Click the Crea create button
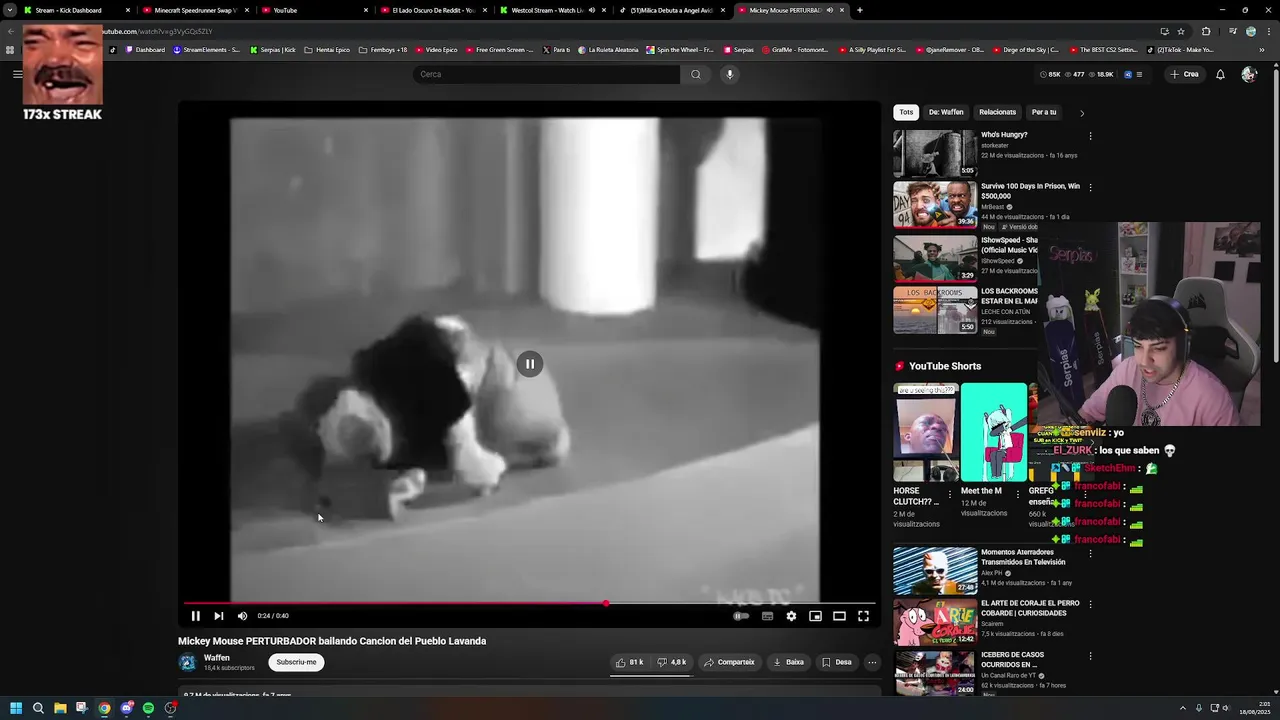 (x=1184, y=74)
